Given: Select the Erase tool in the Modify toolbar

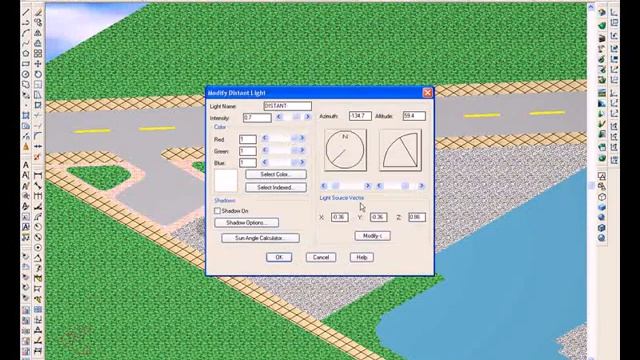Looking at the screenshot, I should 38,13.
